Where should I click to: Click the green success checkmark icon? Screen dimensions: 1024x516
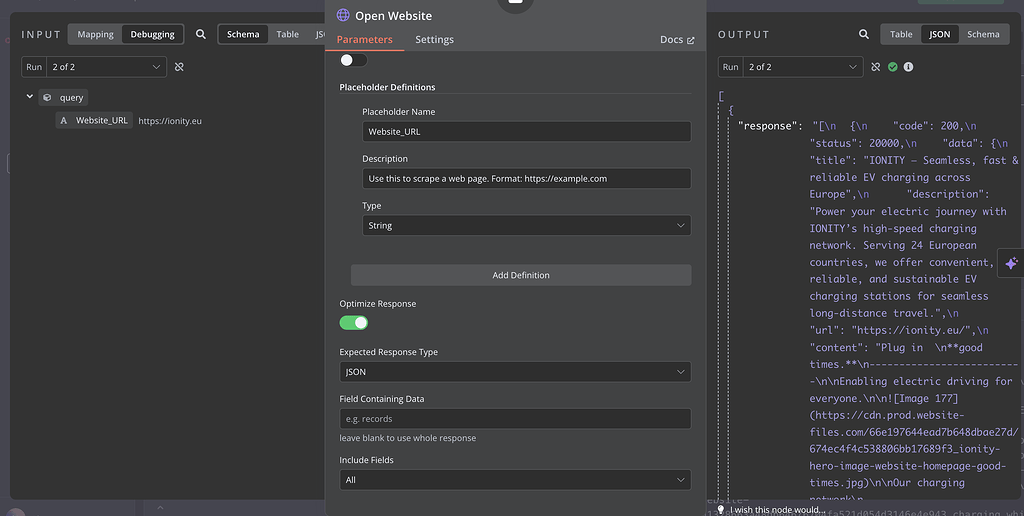(x=892, y=67)
